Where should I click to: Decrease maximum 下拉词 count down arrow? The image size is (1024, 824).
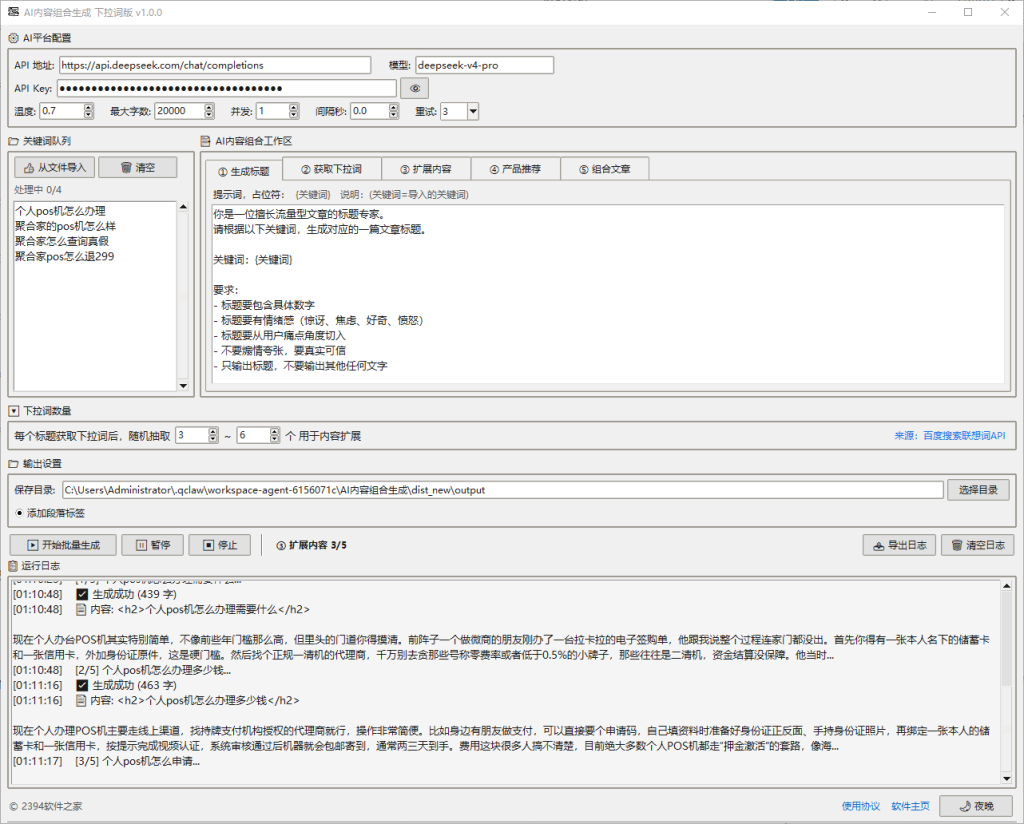(274, 439)
